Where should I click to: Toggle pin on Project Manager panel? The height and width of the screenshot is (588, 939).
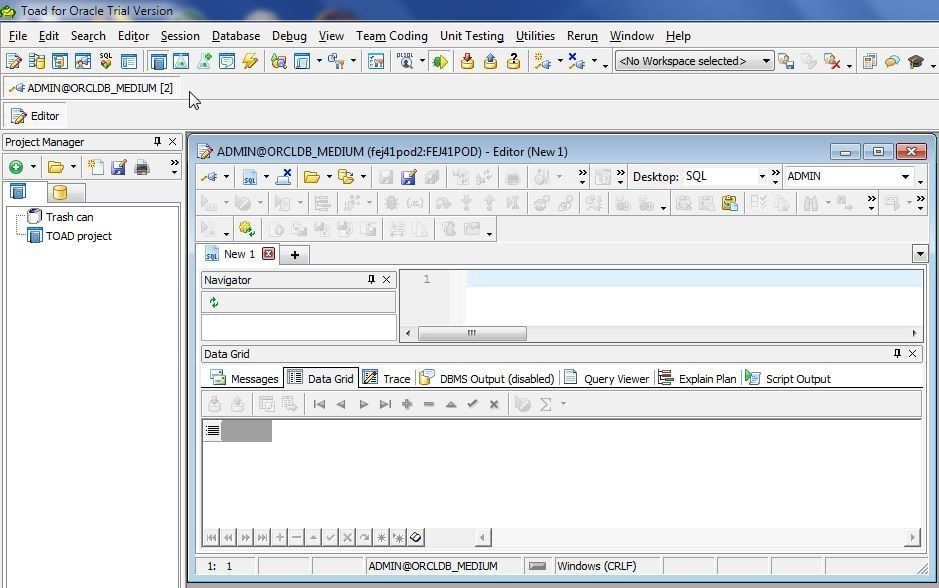tap(157, 141)
